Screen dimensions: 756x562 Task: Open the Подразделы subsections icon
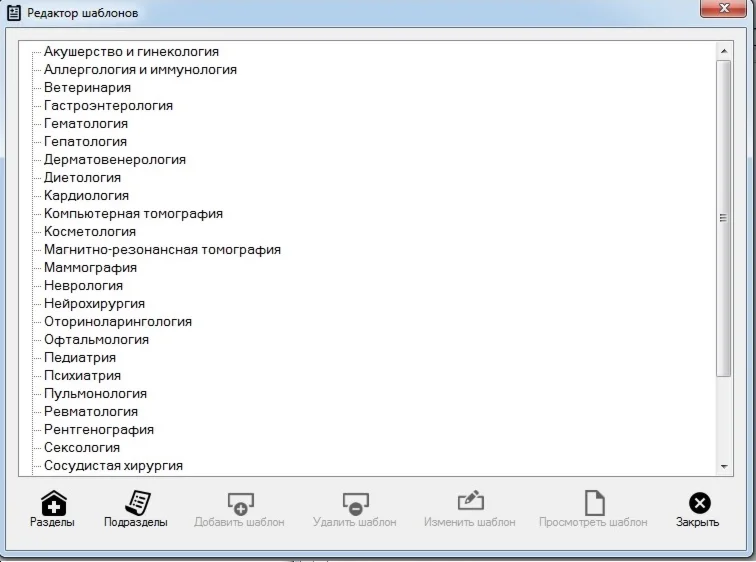pos(138,503)
